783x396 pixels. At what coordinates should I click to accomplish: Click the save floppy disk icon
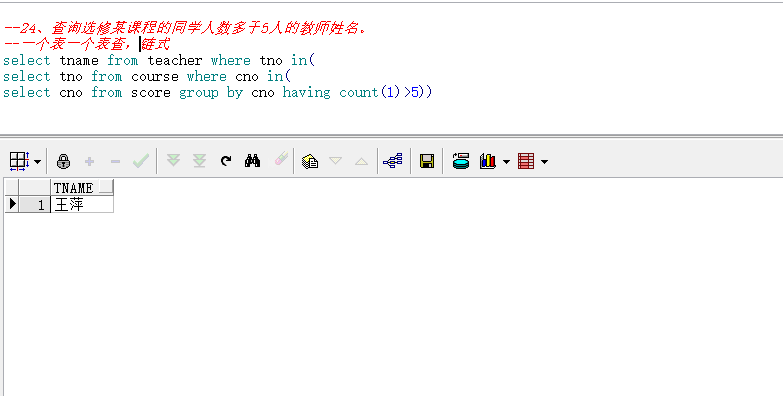[427, 161]
